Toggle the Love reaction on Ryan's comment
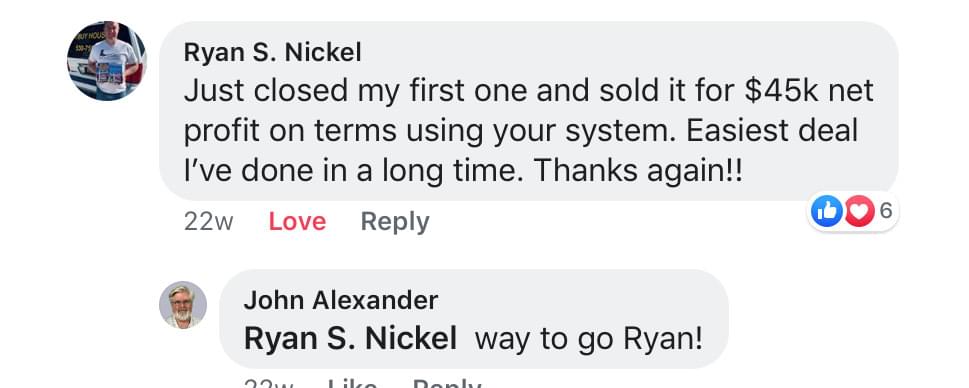Screen dimensions: 969x388 point(297,221)
